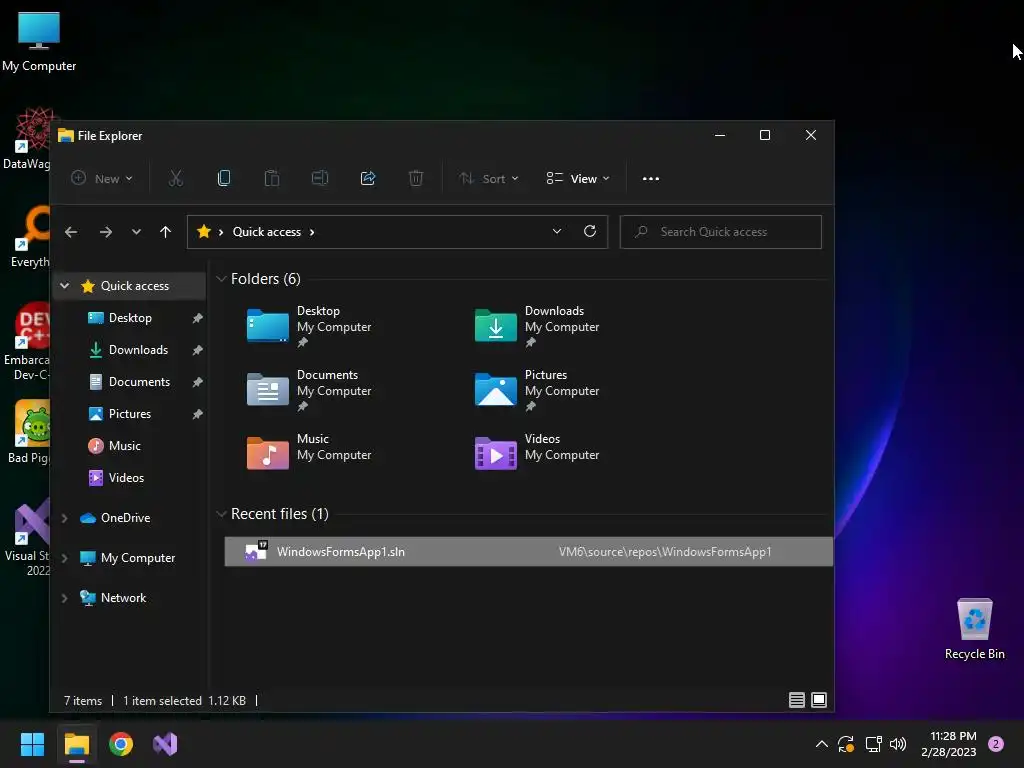This screenshot has height=768, width=1024.
Task: Select the Recycle Bin desktop icon
Action: (974, 628)
